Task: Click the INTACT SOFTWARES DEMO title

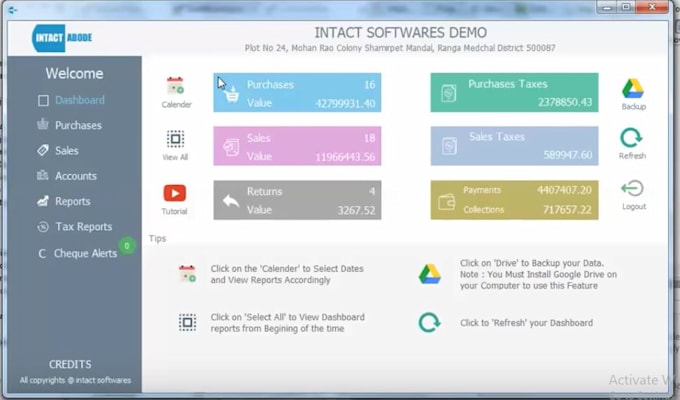Action: [x=400, y=33]
